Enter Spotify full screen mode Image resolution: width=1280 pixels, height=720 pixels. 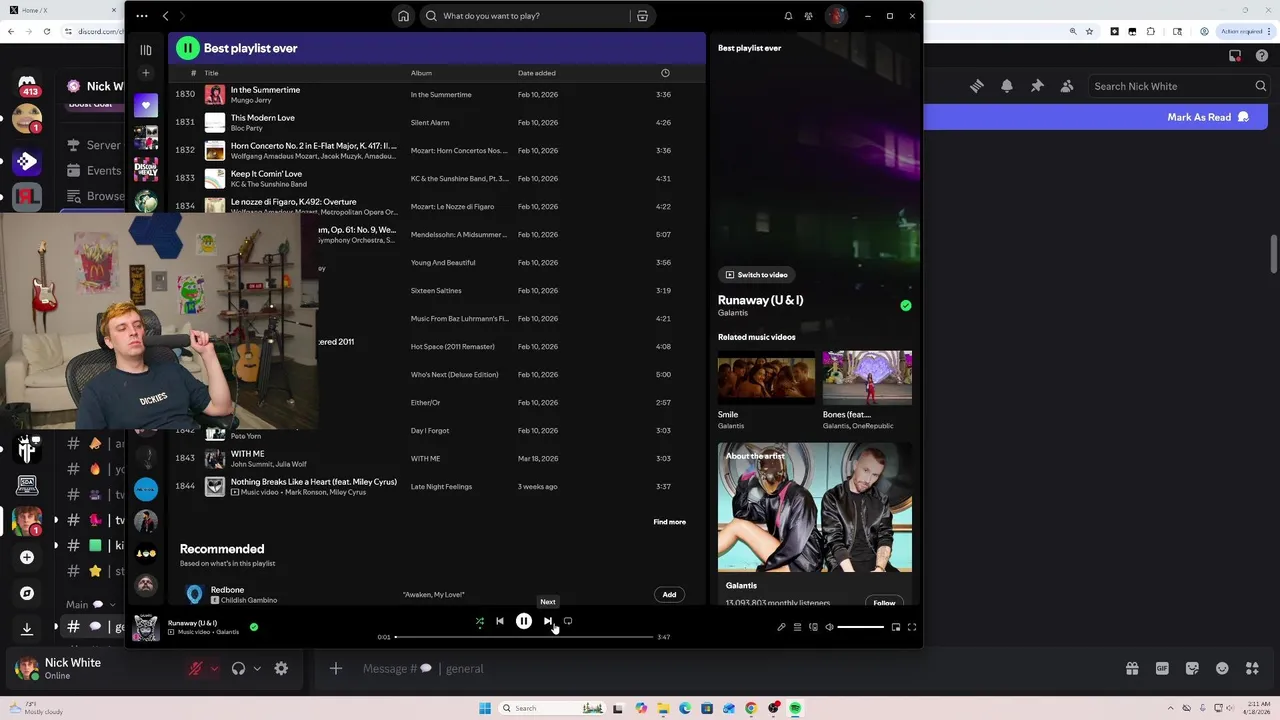point(912,627)
